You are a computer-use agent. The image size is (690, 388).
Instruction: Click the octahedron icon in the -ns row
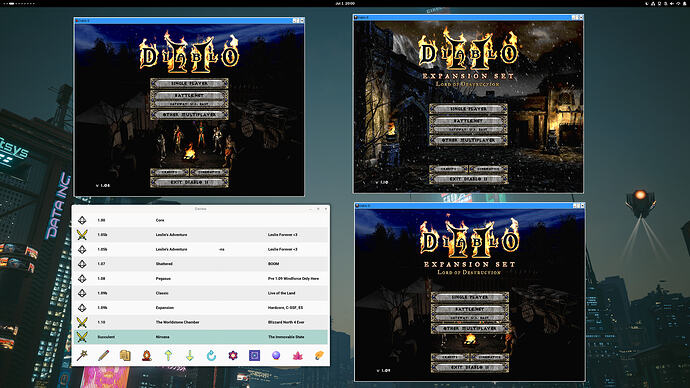82,249
